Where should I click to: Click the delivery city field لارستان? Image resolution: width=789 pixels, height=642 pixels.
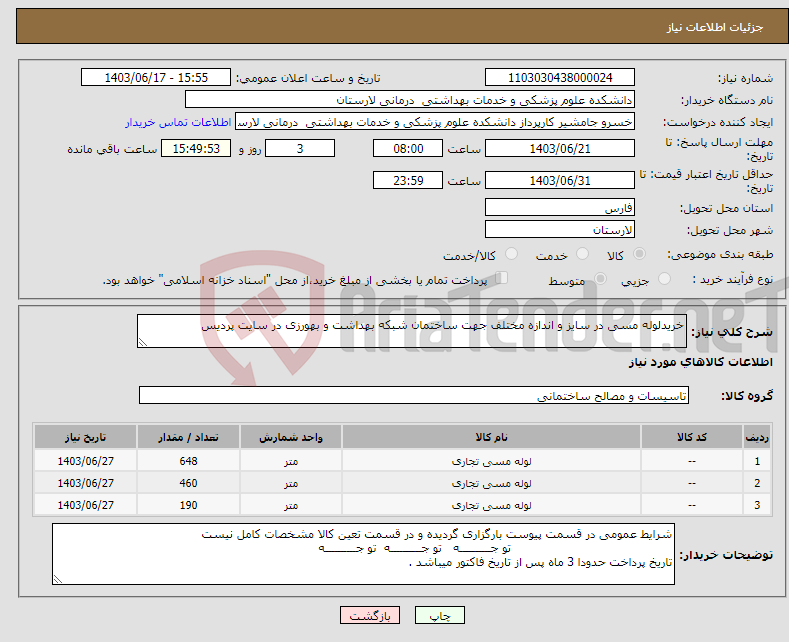pyautogui.click(x=560, y=229)
